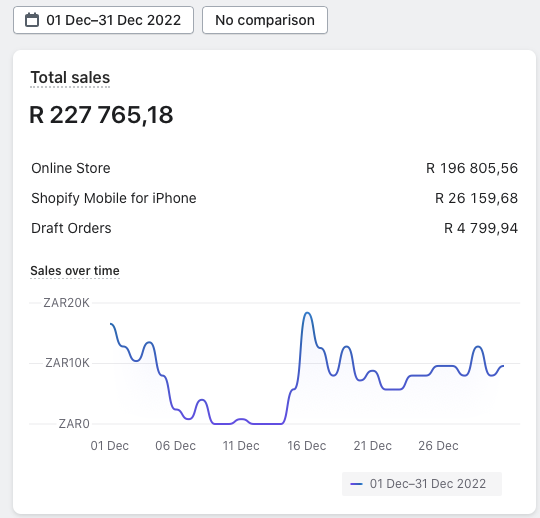The image size is (540, 518).
Task: Click the Online Store channel row
Action: click(x=274, y=168)
